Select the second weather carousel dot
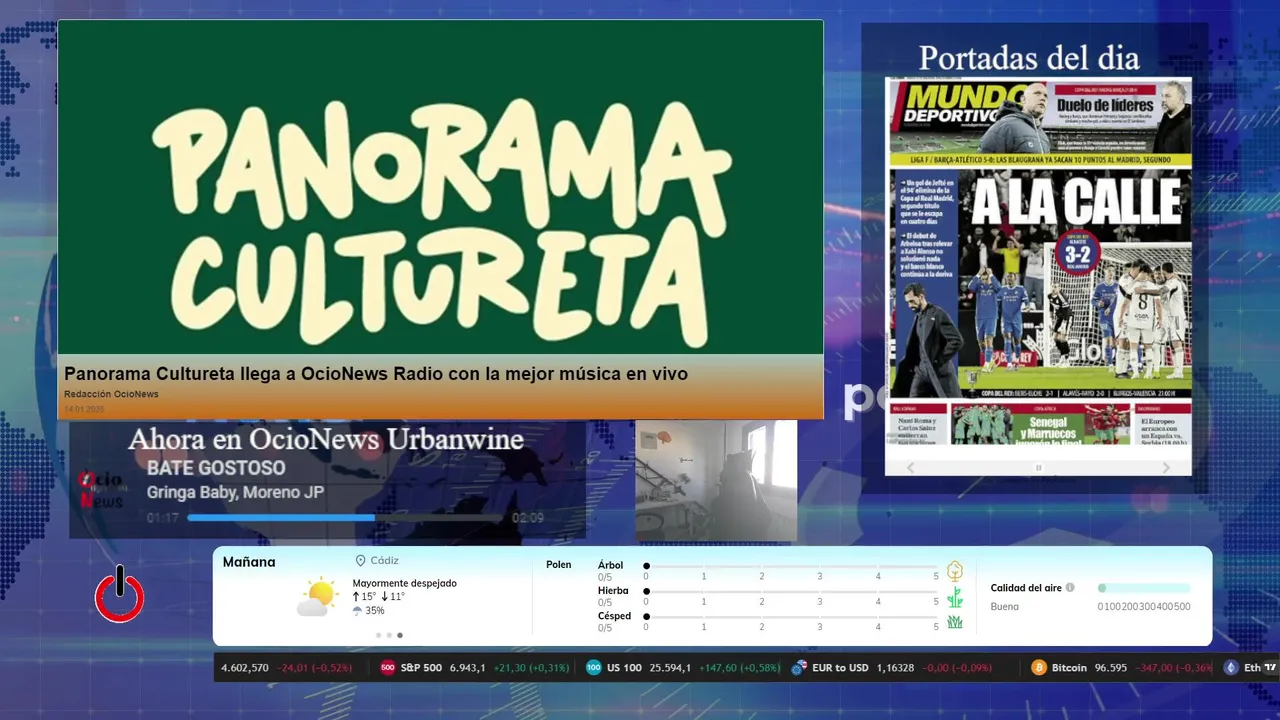Viewport: 1280px width, 720px height. [389, 635]
